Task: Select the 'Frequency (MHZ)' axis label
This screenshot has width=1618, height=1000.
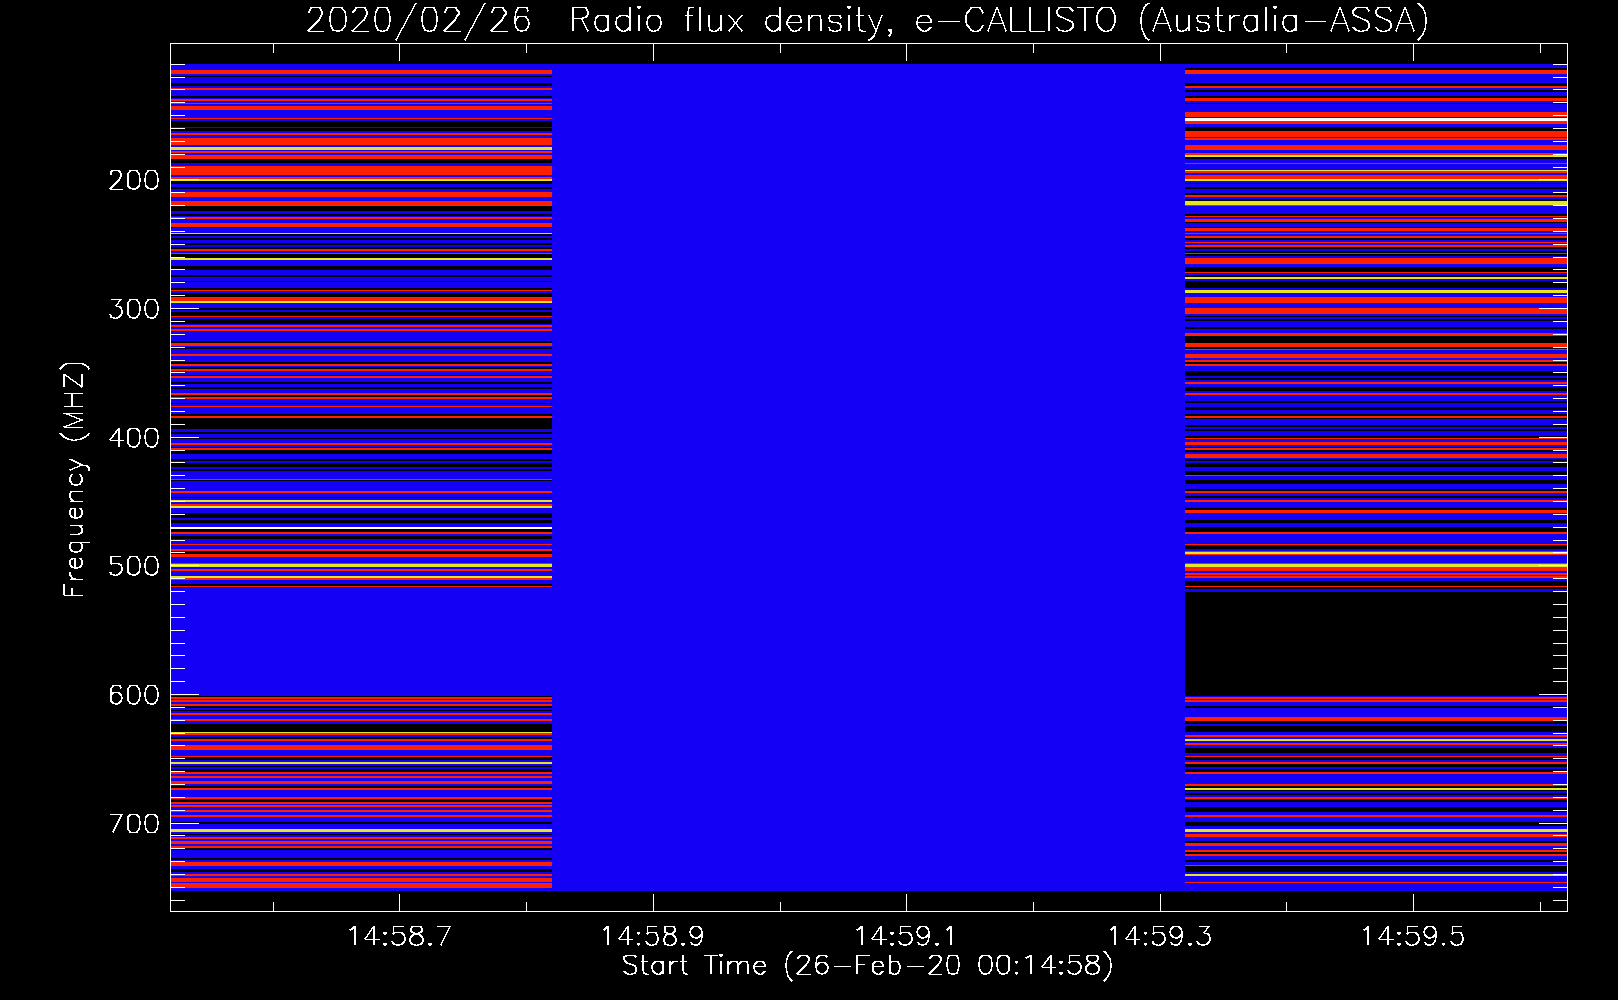Action: coord(75,479)
